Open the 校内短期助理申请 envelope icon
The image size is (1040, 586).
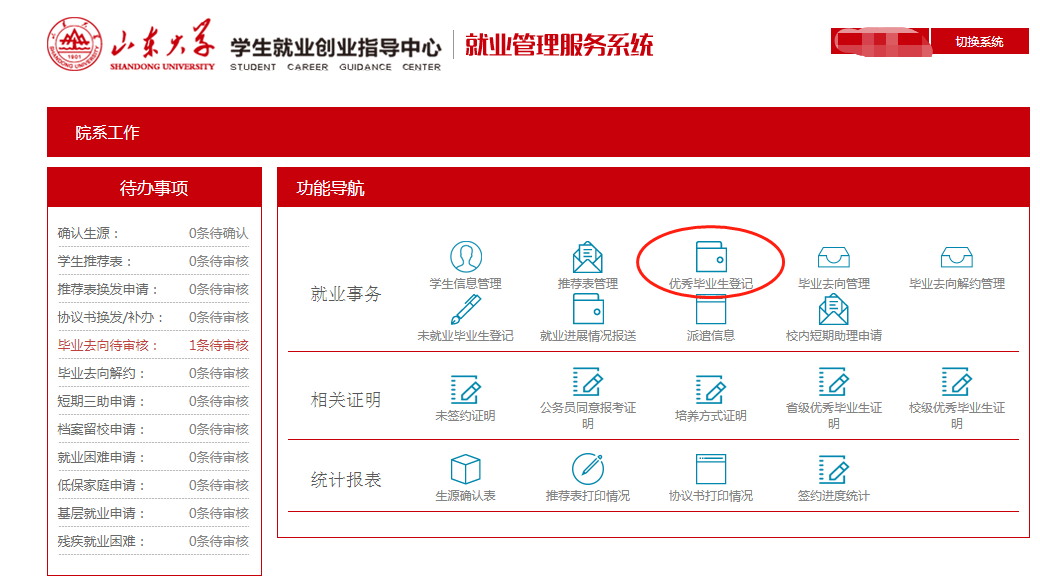point(833,310)
